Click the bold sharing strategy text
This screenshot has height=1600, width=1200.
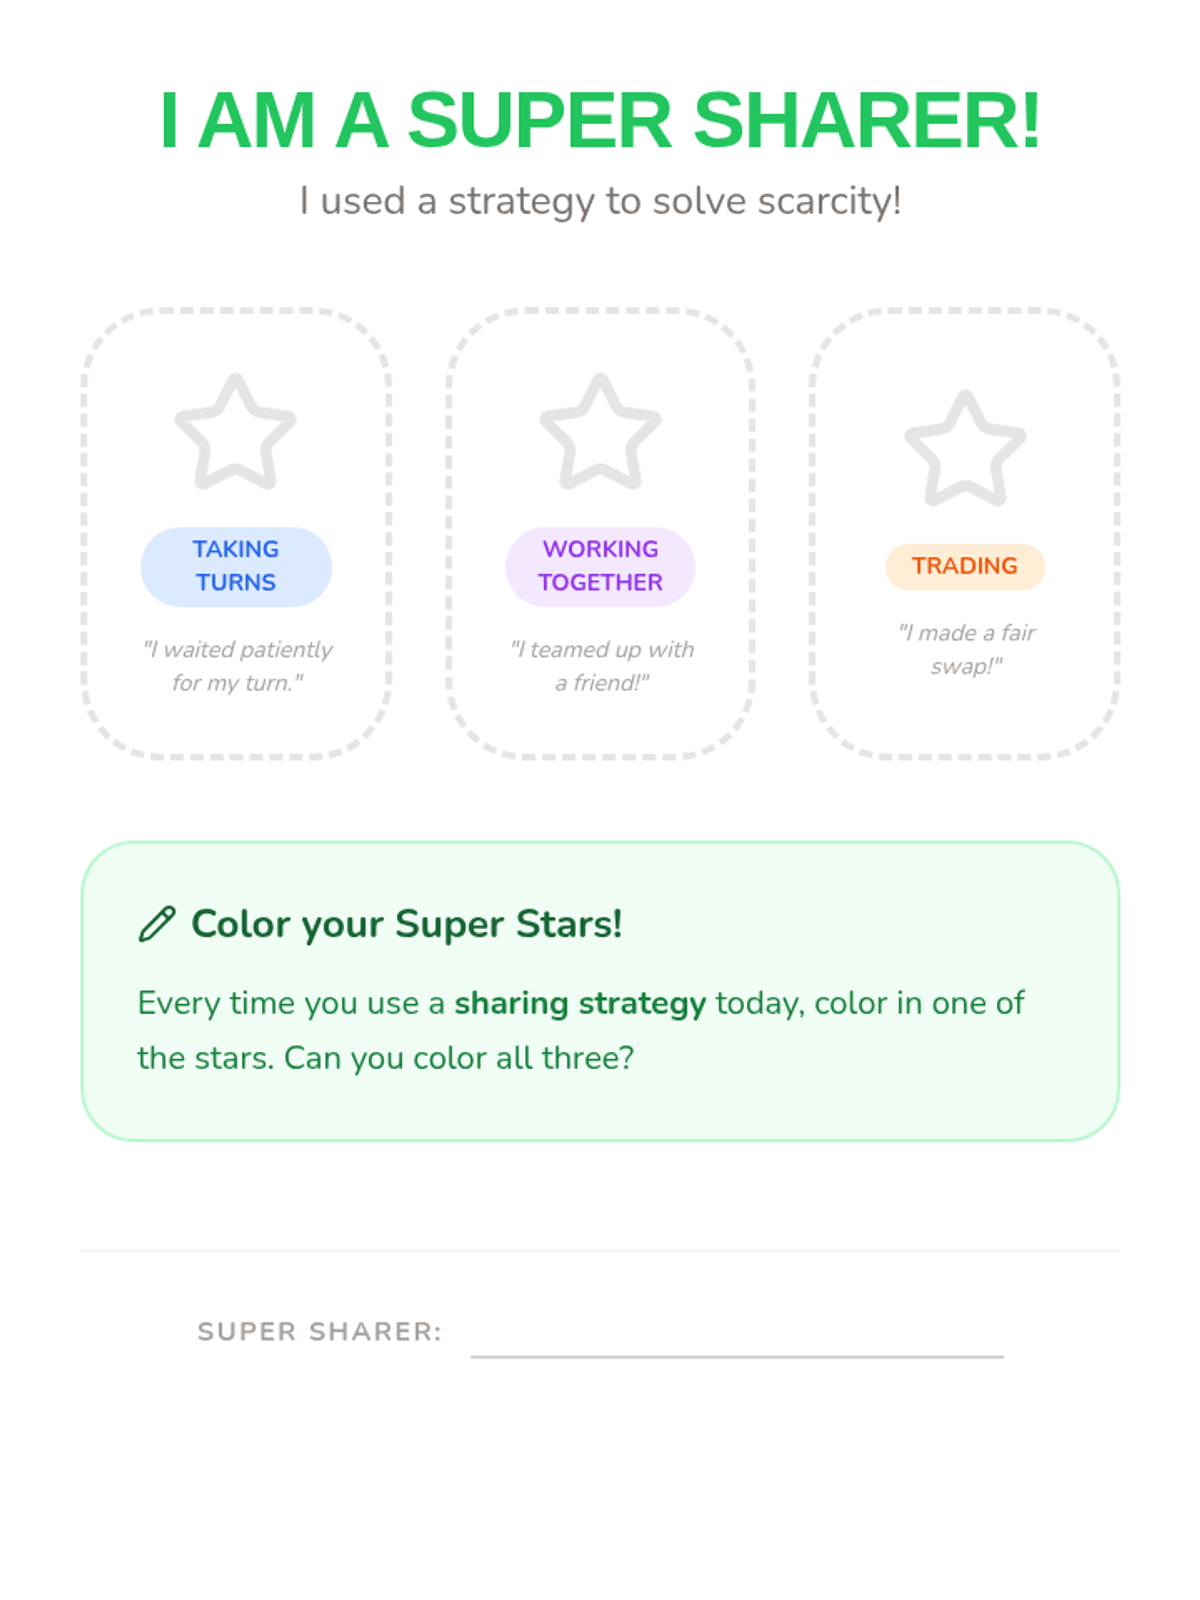580,1003
